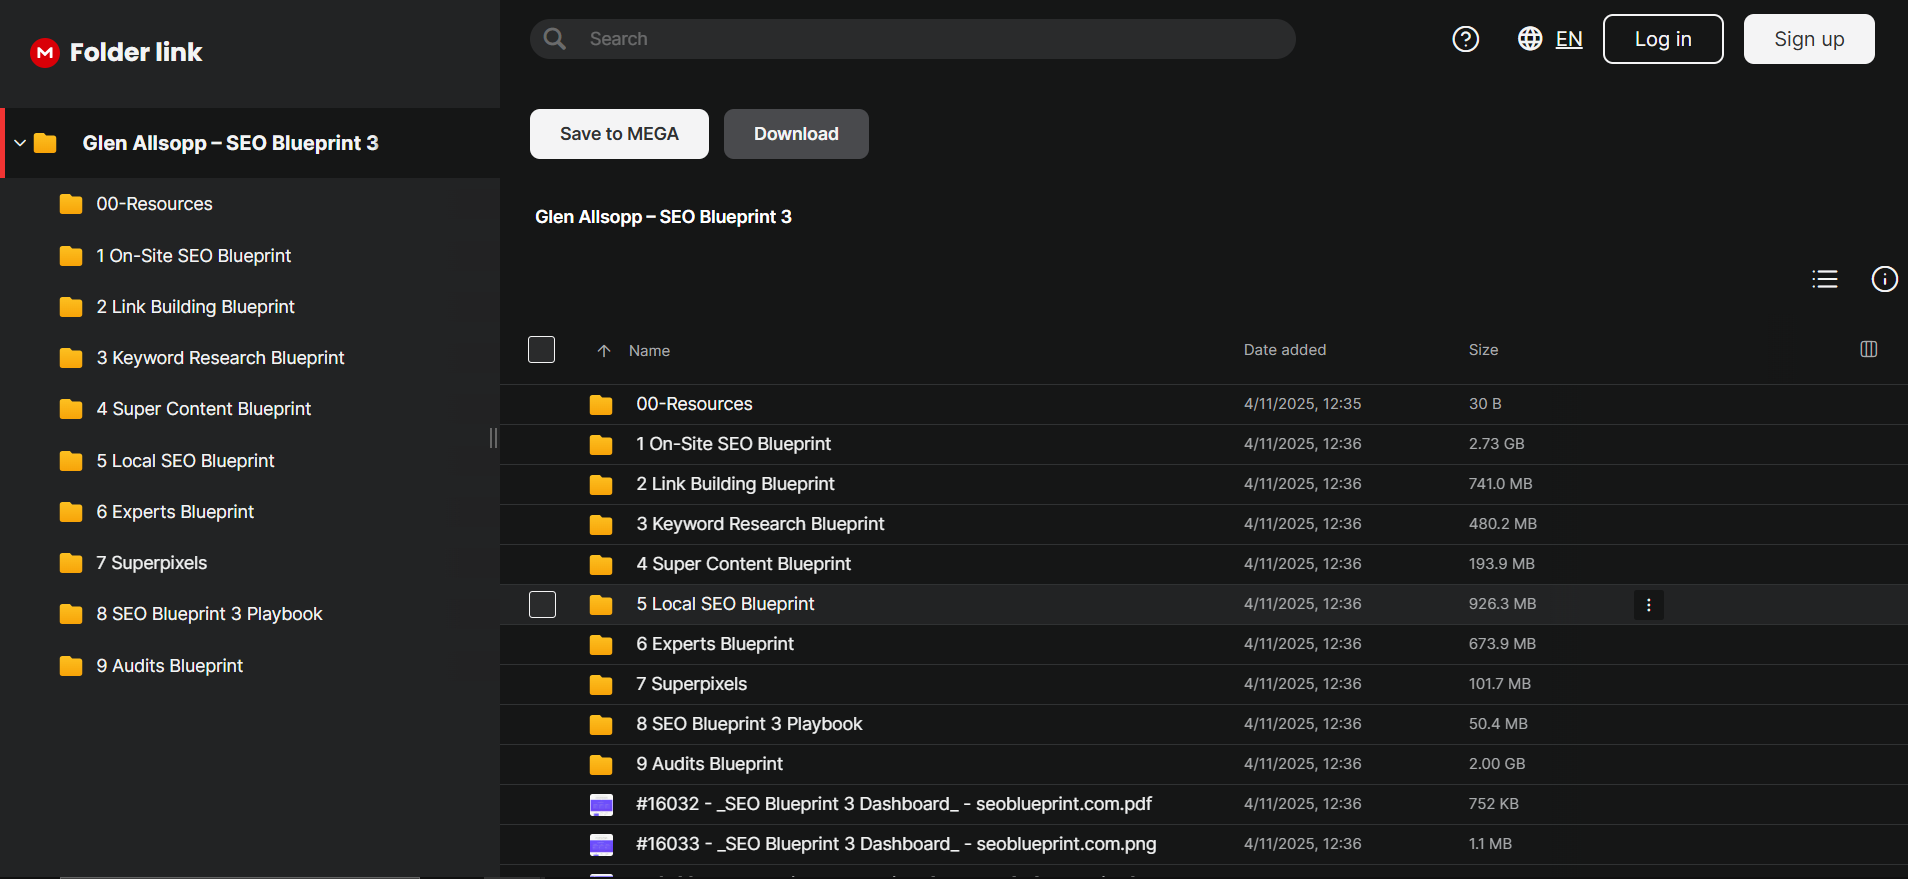Viewport: 1908px width, 879px height.
Task: Click the Sign up button
Action: point(1809,39)
